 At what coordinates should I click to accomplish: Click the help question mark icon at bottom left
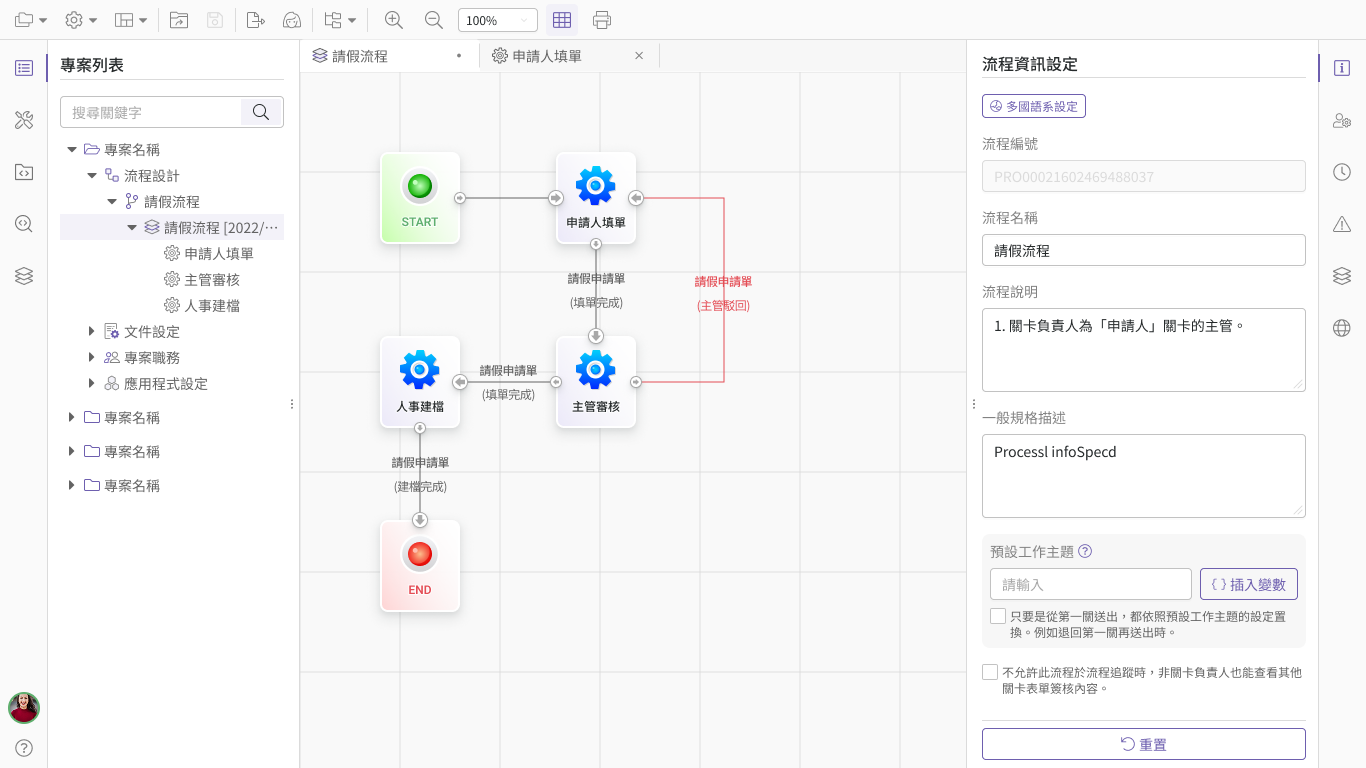(x=24, y=748)
